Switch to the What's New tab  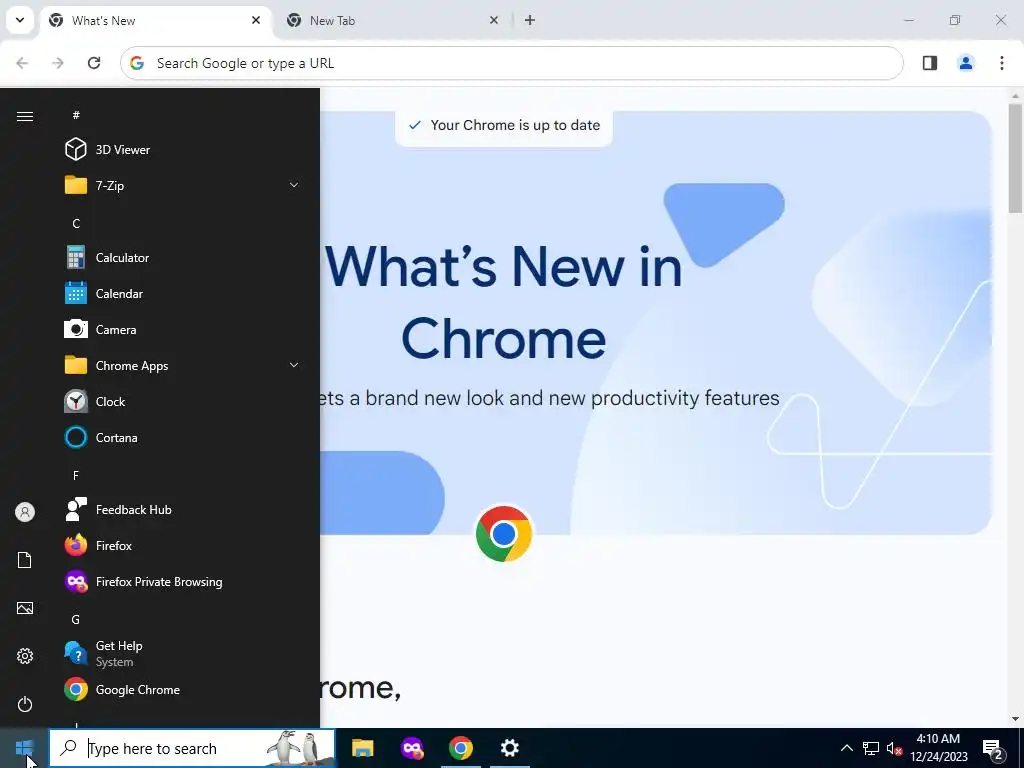(x=155, y=21)
